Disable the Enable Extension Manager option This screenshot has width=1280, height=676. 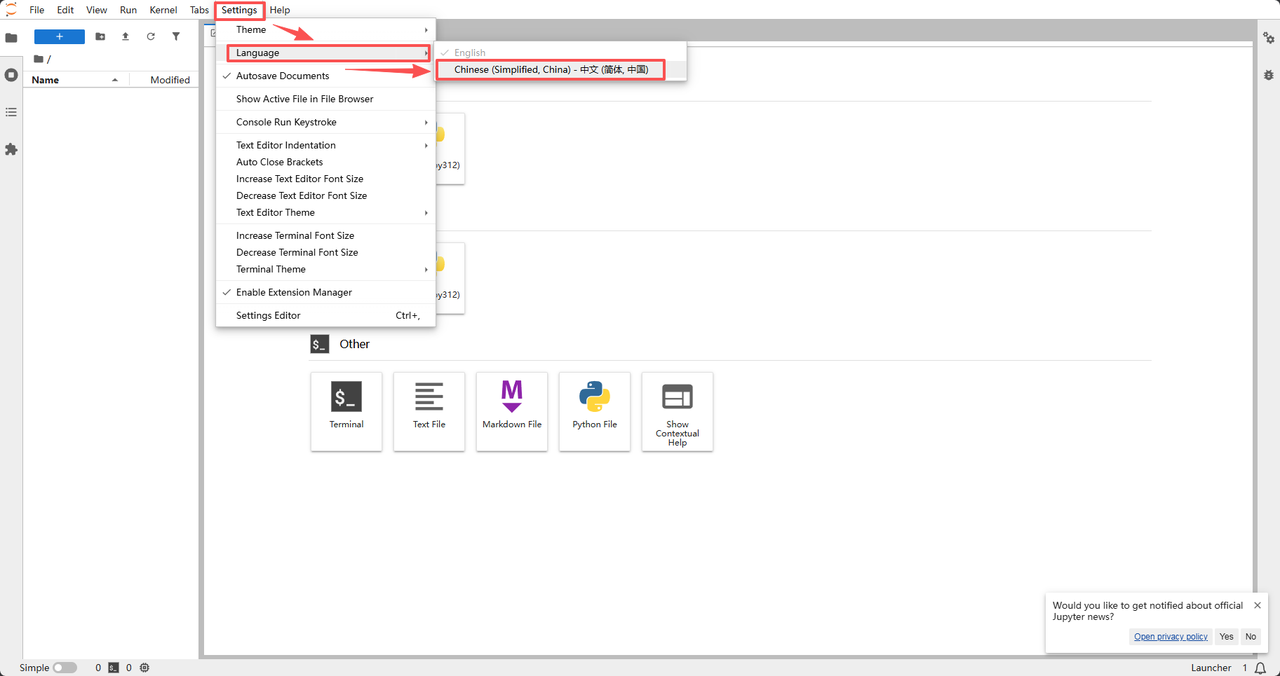tap(293, 292)
